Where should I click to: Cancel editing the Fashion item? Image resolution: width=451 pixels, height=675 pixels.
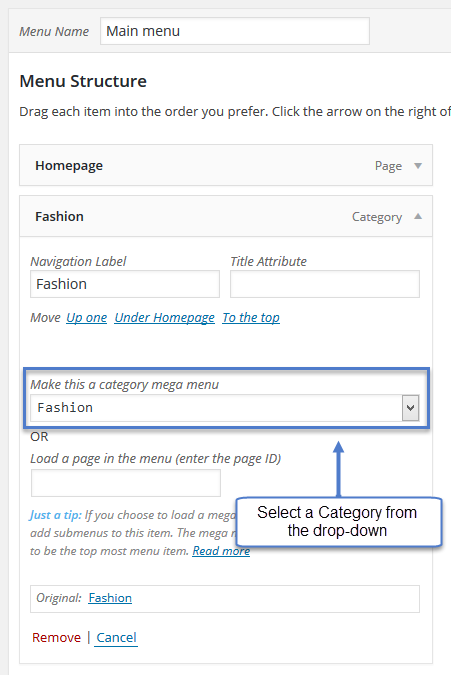coord(116,638)
